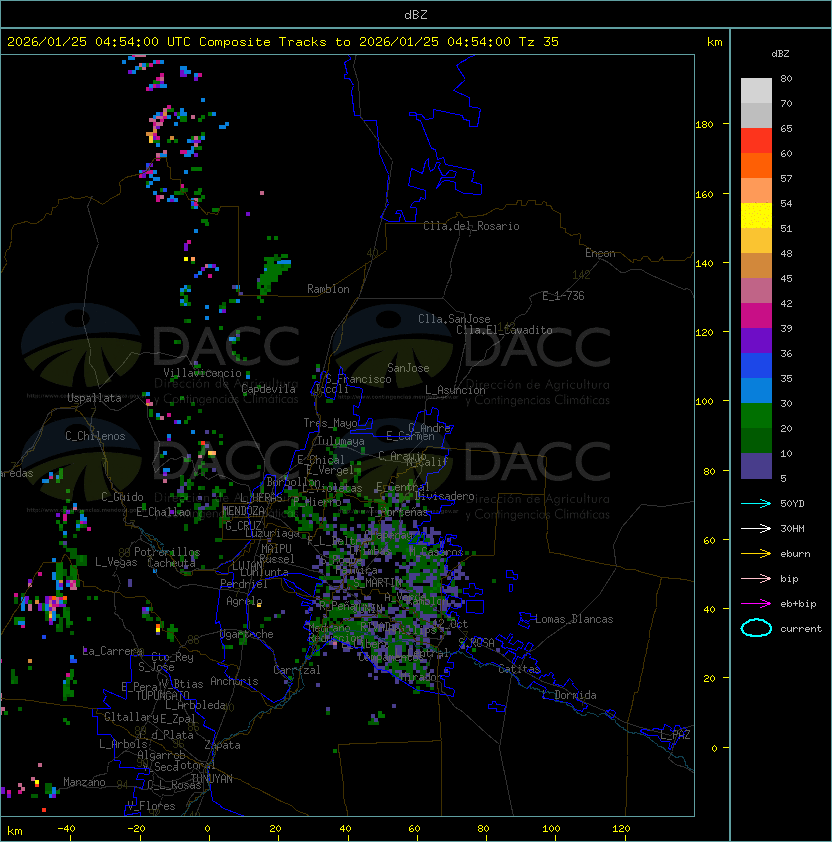
Task: Click the TUPUNGATO label
Action: tap(162, 695)
